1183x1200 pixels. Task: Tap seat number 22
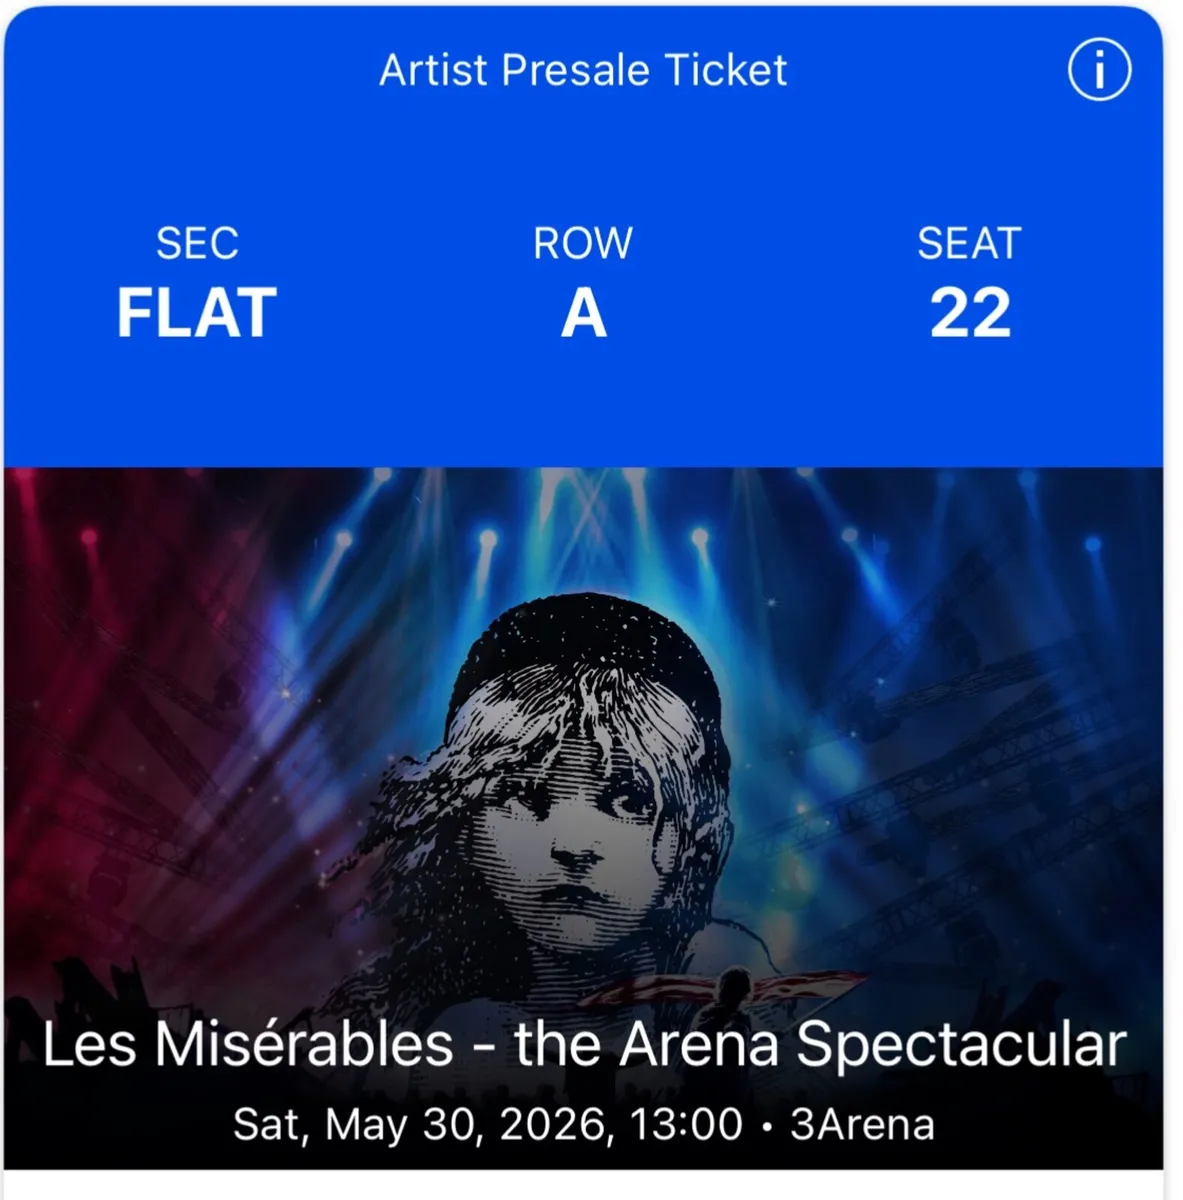968,313
